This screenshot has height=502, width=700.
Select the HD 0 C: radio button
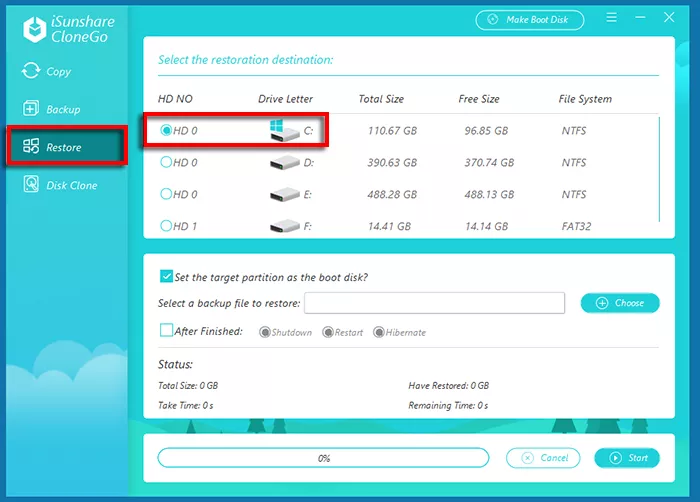click(166, 130)
